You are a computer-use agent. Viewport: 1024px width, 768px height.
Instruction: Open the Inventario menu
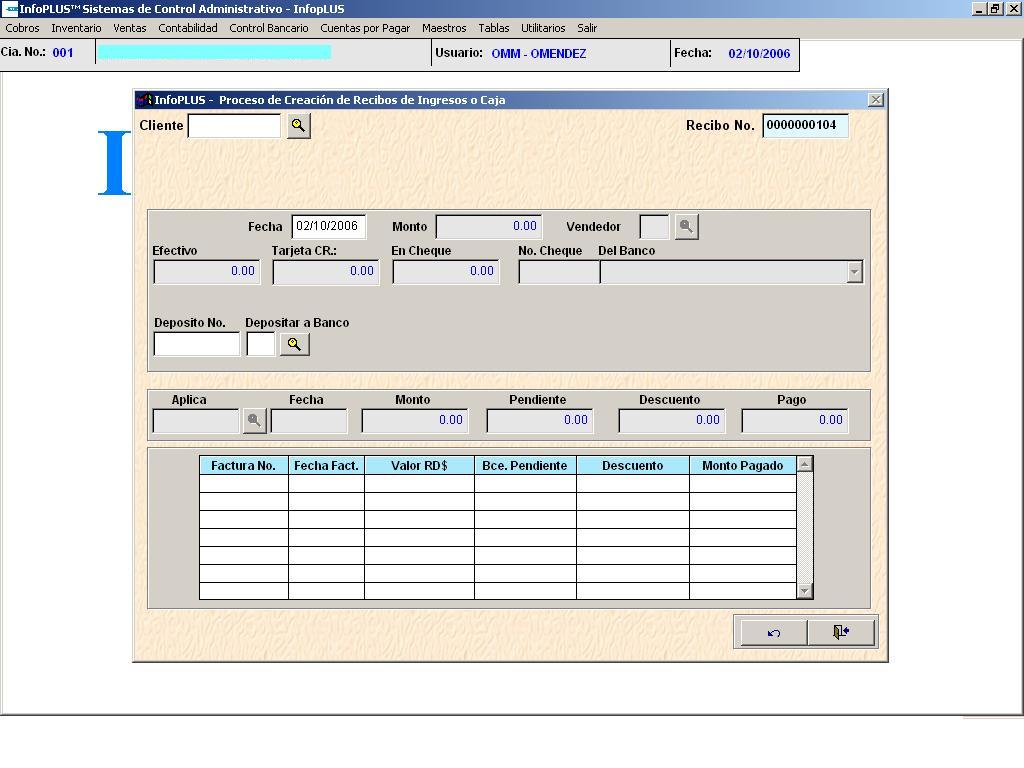pyautogui.click(x=76, y=28)
